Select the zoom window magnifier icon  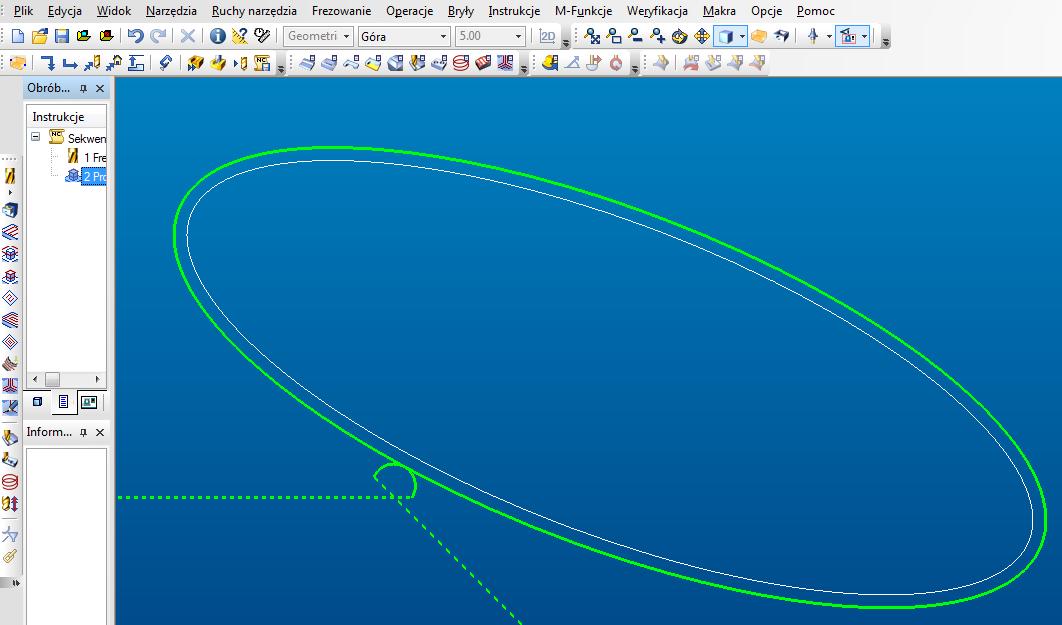coord(614,37)
